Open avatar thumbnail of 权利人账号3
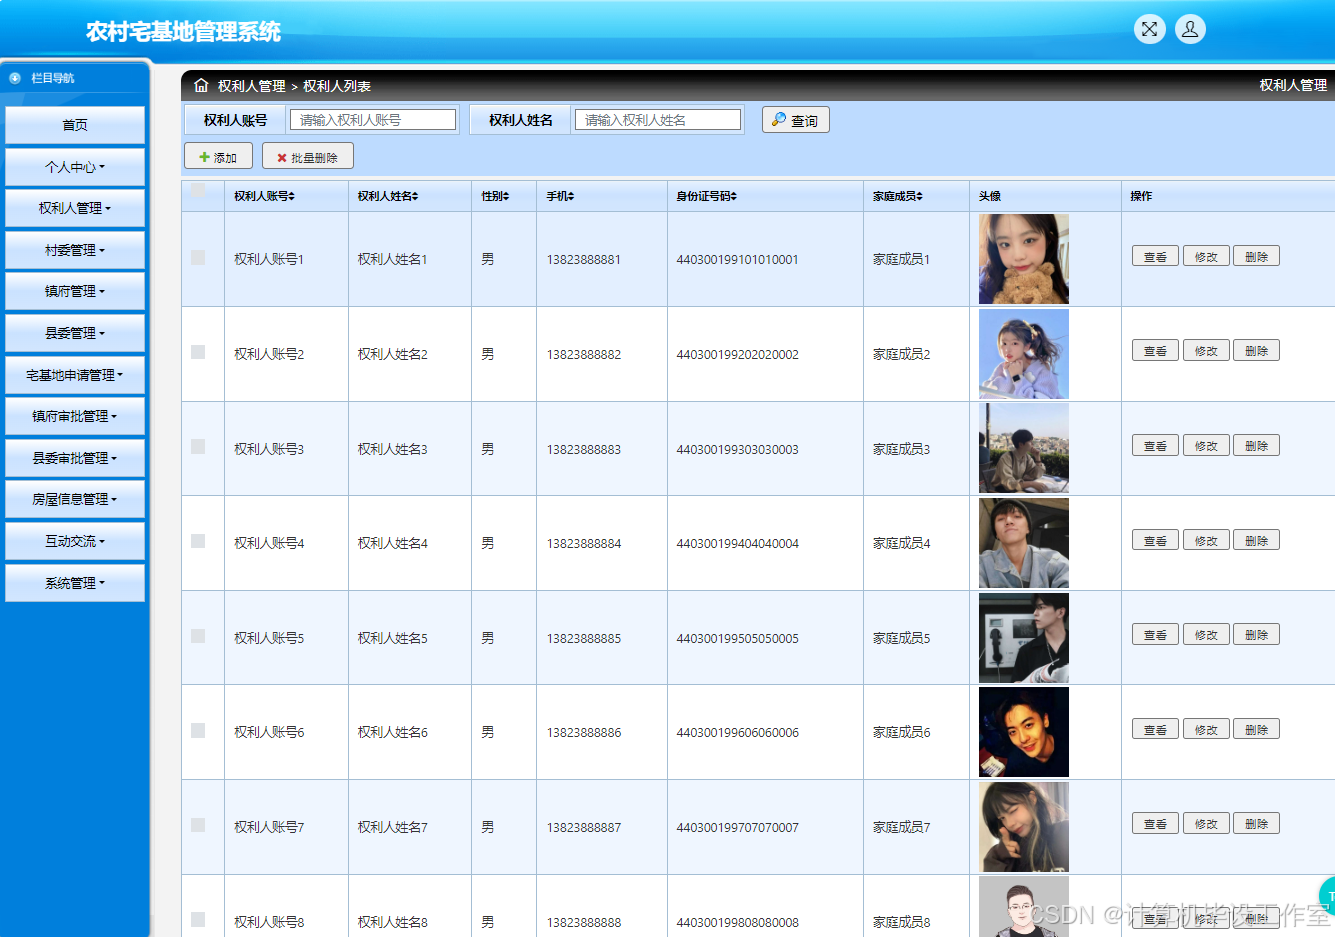Viewport: 1335px width, 937px height. point(1024,448)
